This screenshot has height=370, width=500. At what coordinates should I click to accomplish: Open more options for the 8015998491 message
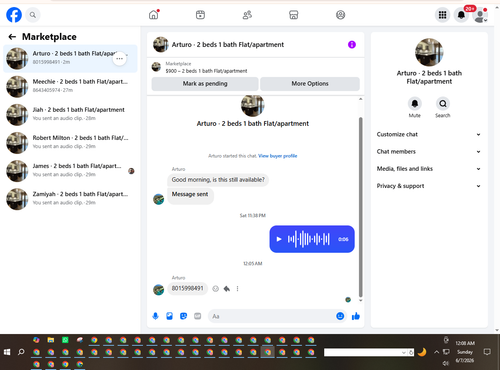pyautogui.click(x=237, y=289)
